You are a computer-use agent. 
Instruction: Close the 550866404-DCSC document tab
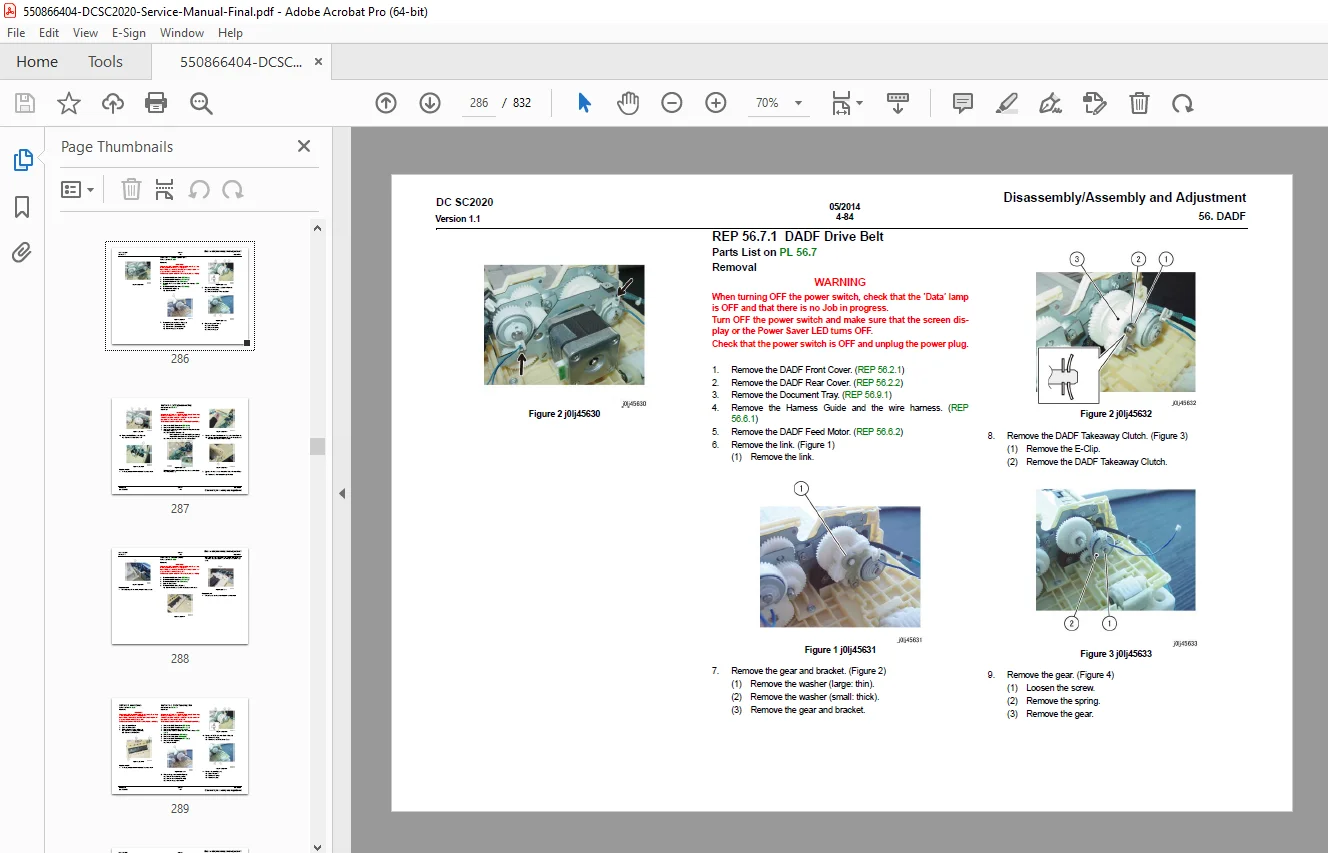tap(318, 61)
